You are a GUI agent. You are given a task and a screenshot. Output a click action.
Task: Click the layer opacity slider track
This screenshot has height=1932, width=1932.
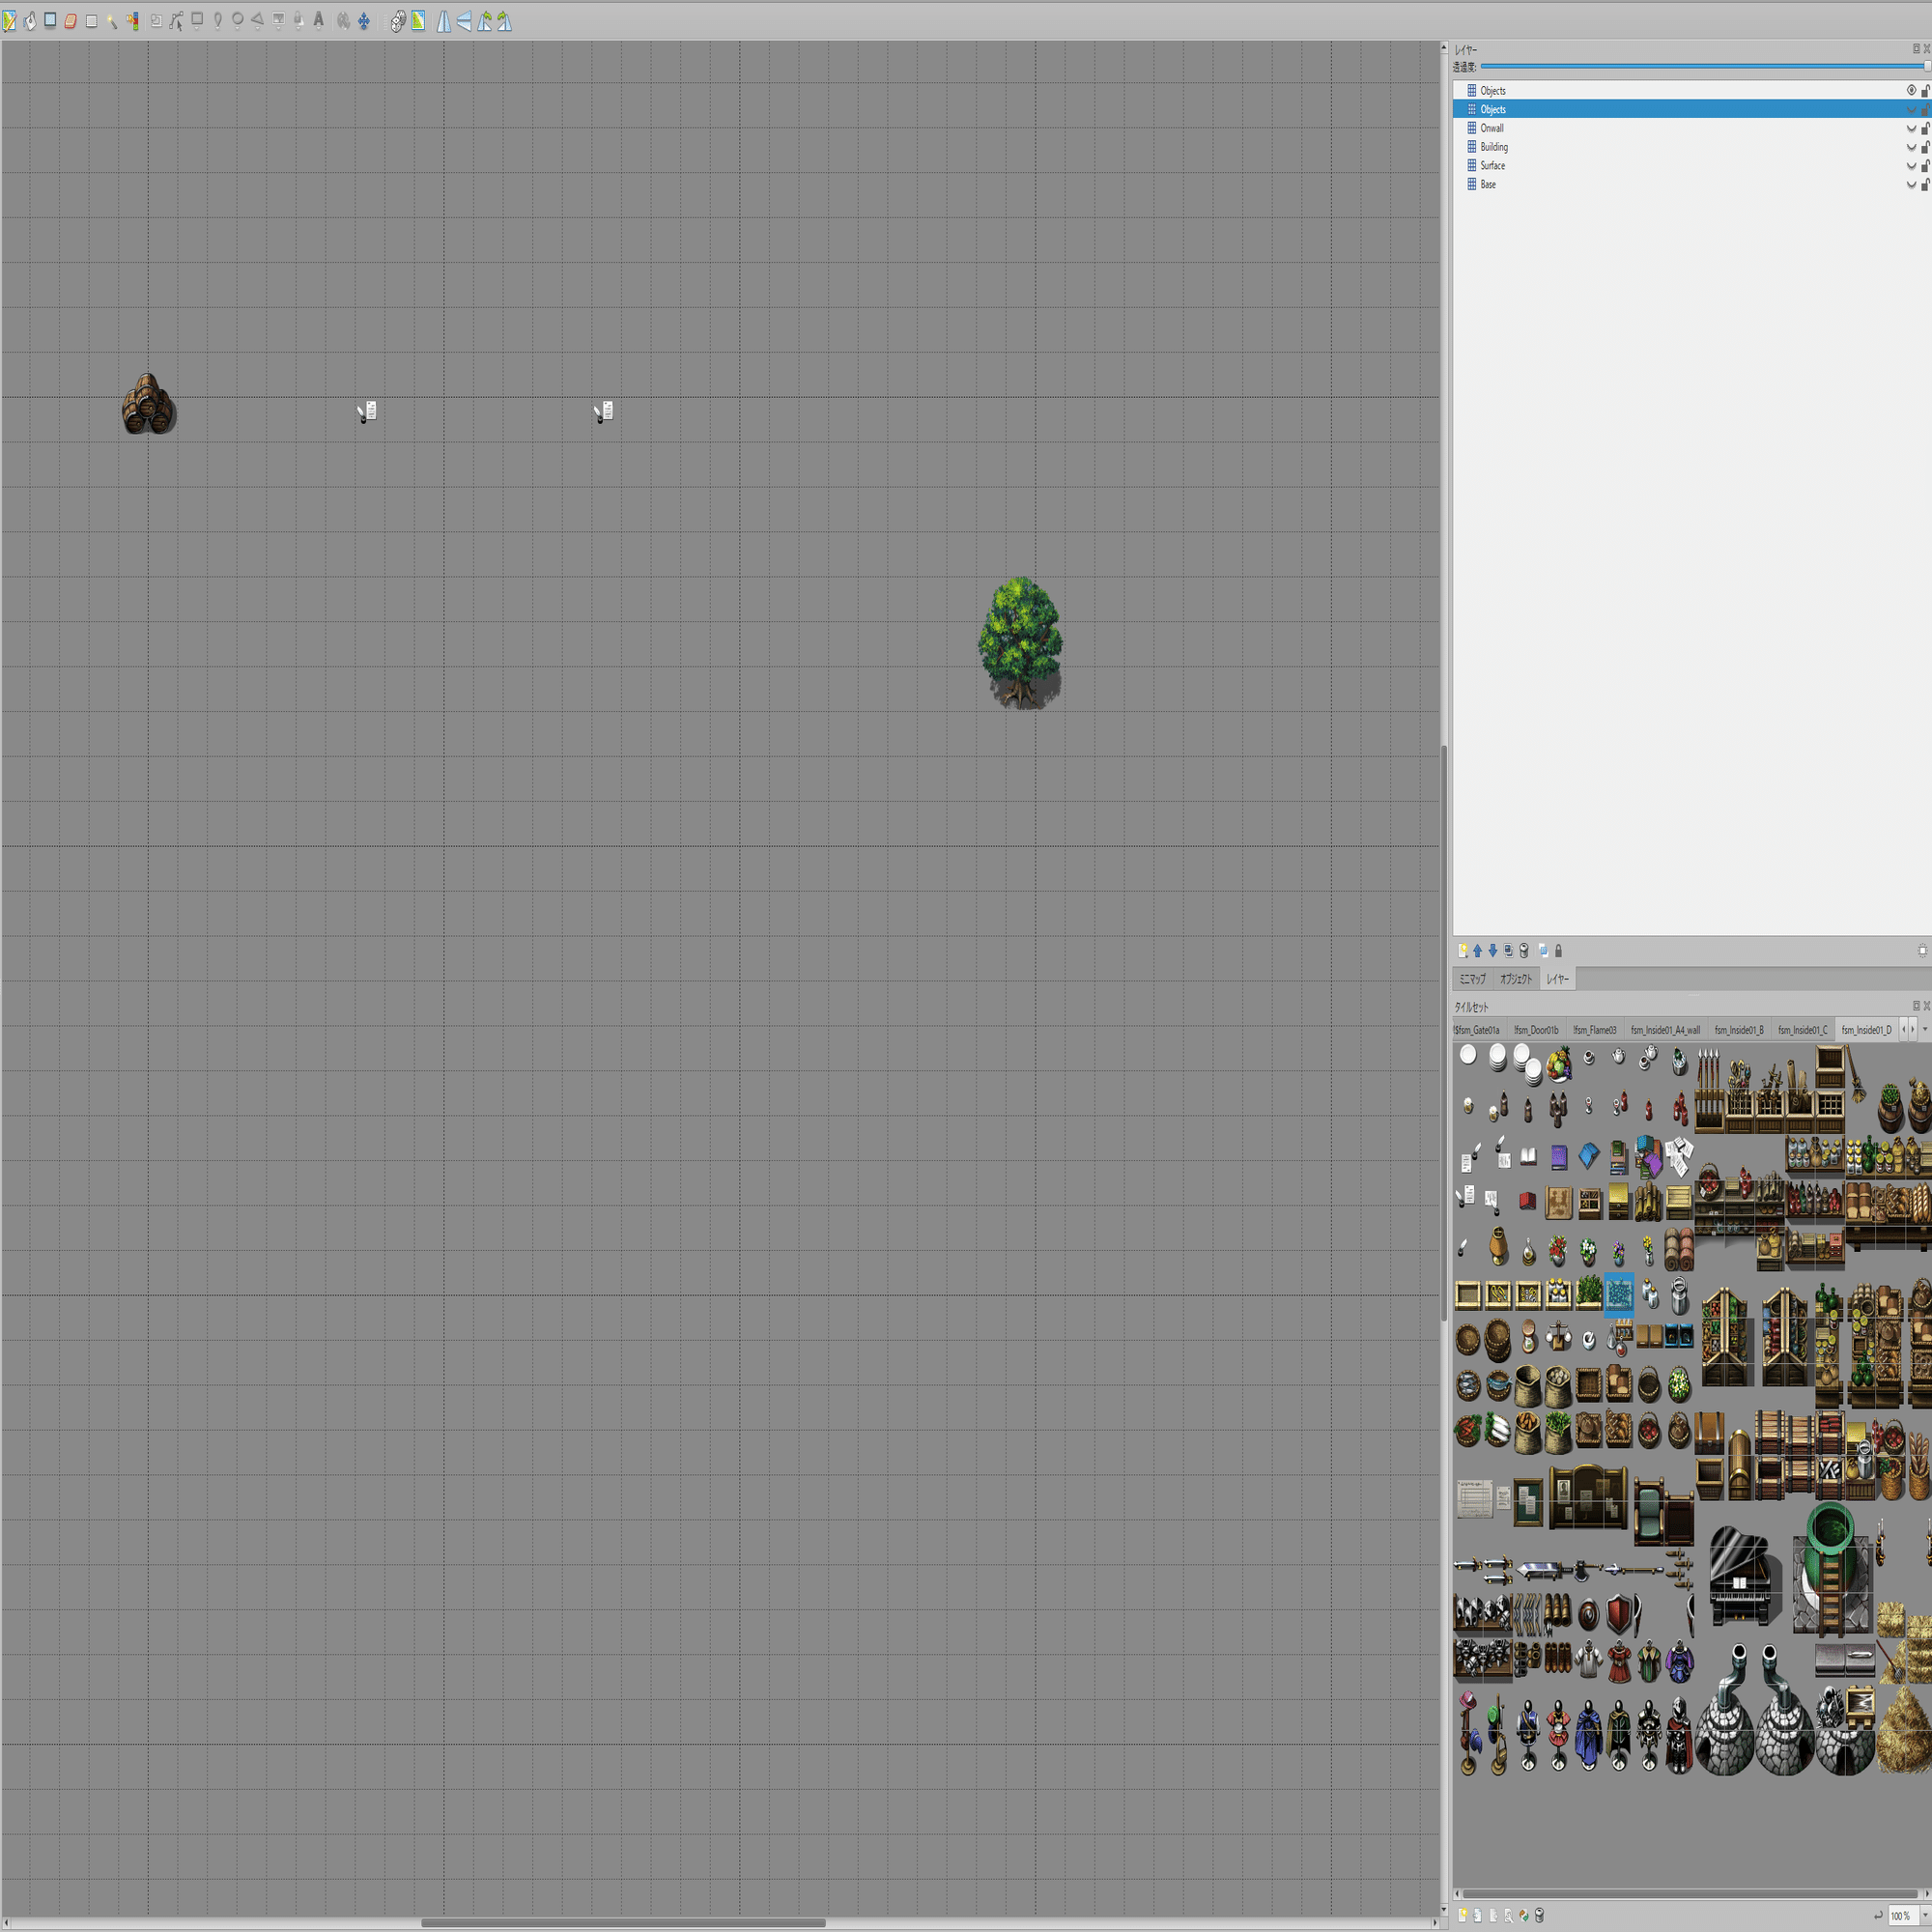click(1700, 67)
